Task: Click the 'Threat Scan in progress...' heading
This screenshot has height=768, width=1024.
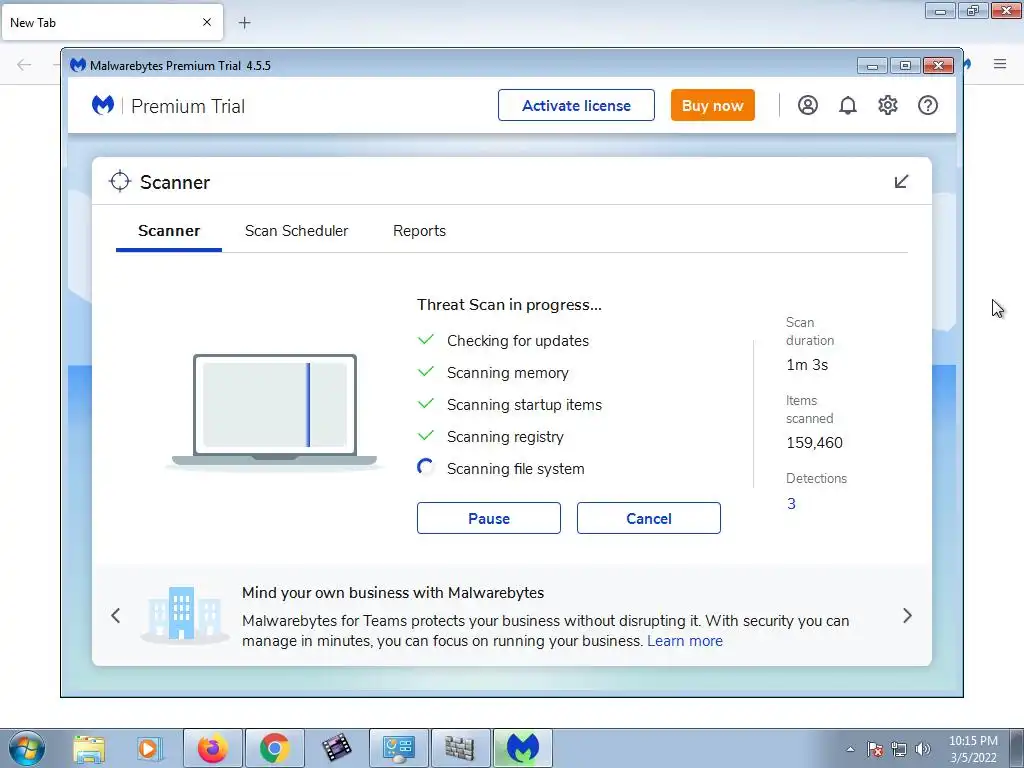Action: pyautogui.click(x=509, y=305)
